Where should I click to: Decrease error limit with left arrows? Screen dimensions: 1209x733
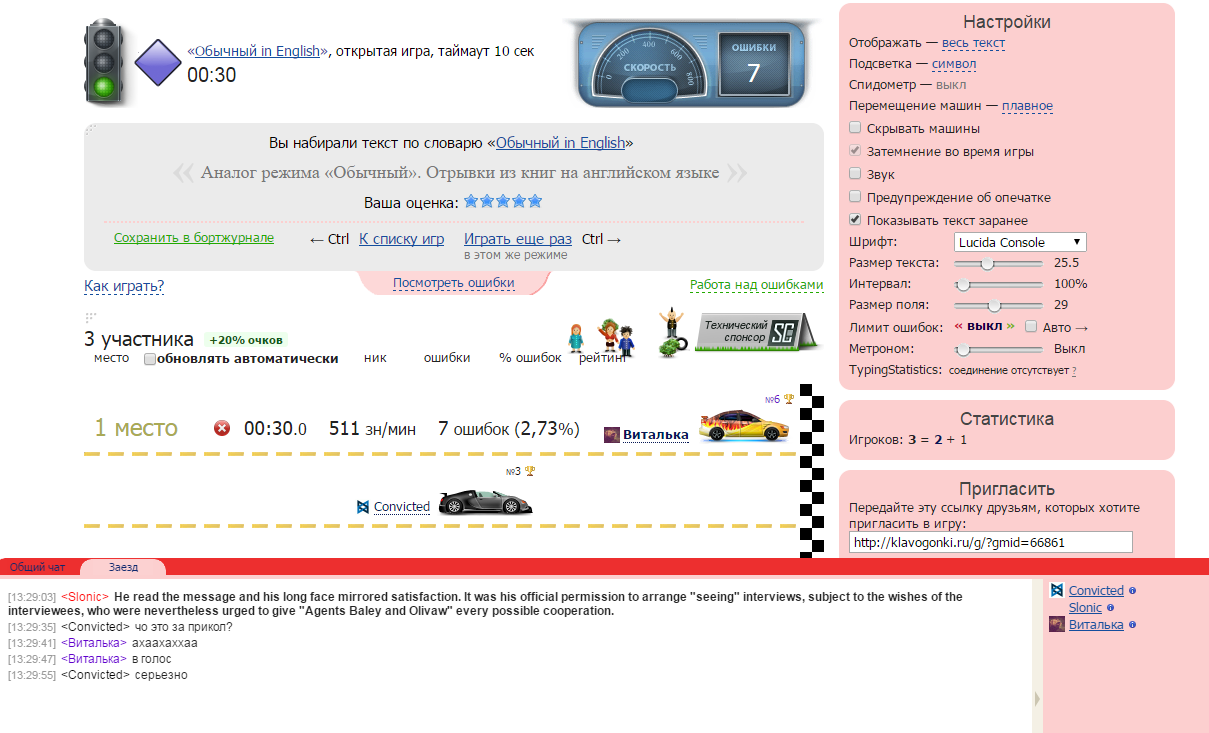tap(958, 327)
